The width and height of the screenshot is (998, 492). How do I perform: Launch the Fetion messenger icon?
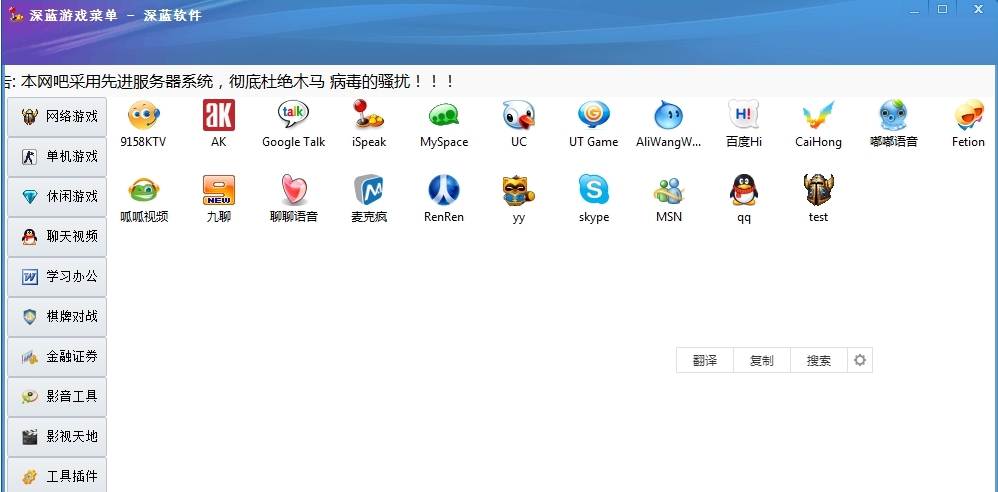[969, 115]
